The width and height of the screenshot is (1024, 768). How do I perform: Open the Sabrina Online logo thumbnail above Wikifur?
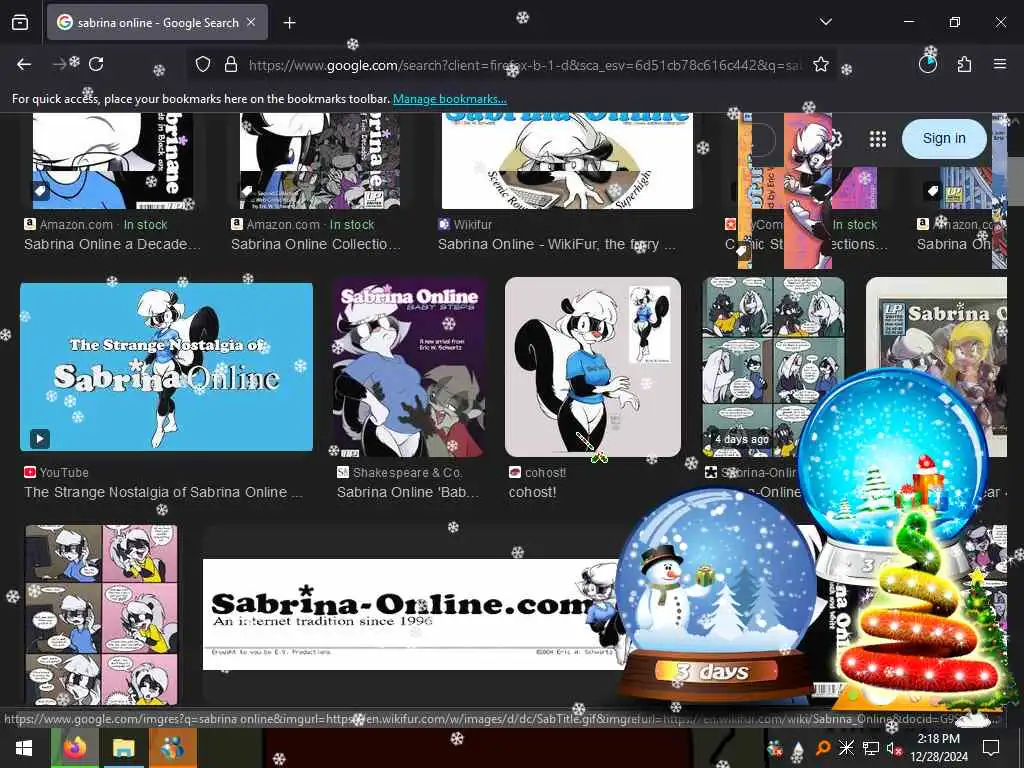pos(567,161)
